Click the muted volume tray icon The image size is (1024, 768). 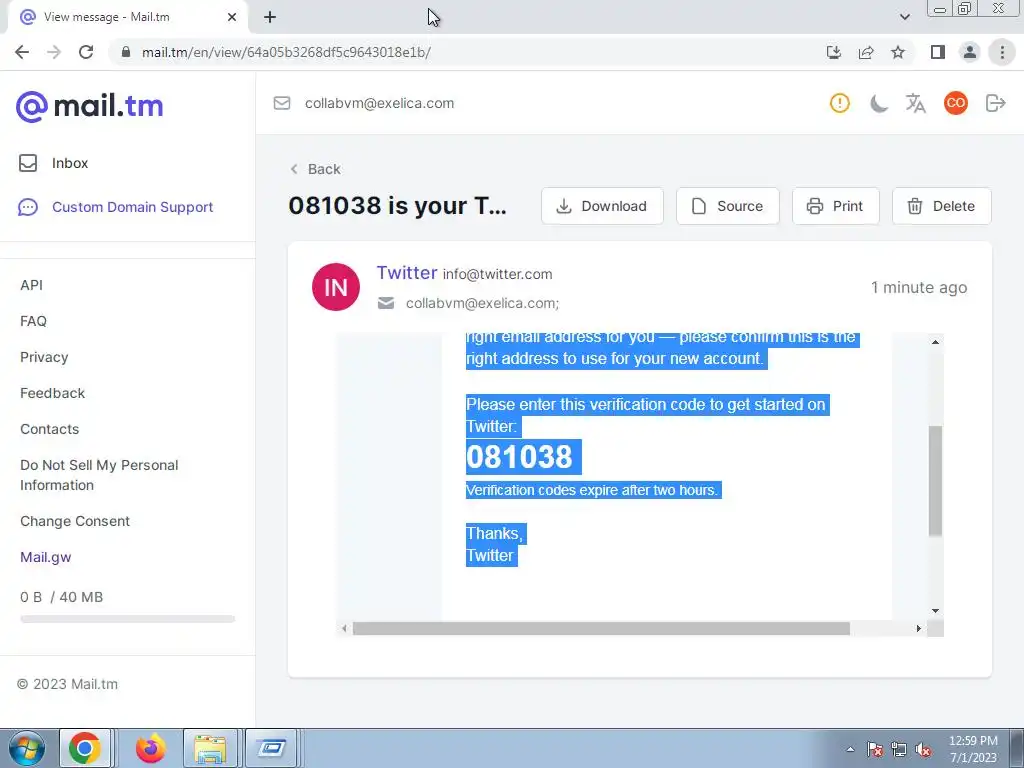pyautogui.click(x=923, y=749)
